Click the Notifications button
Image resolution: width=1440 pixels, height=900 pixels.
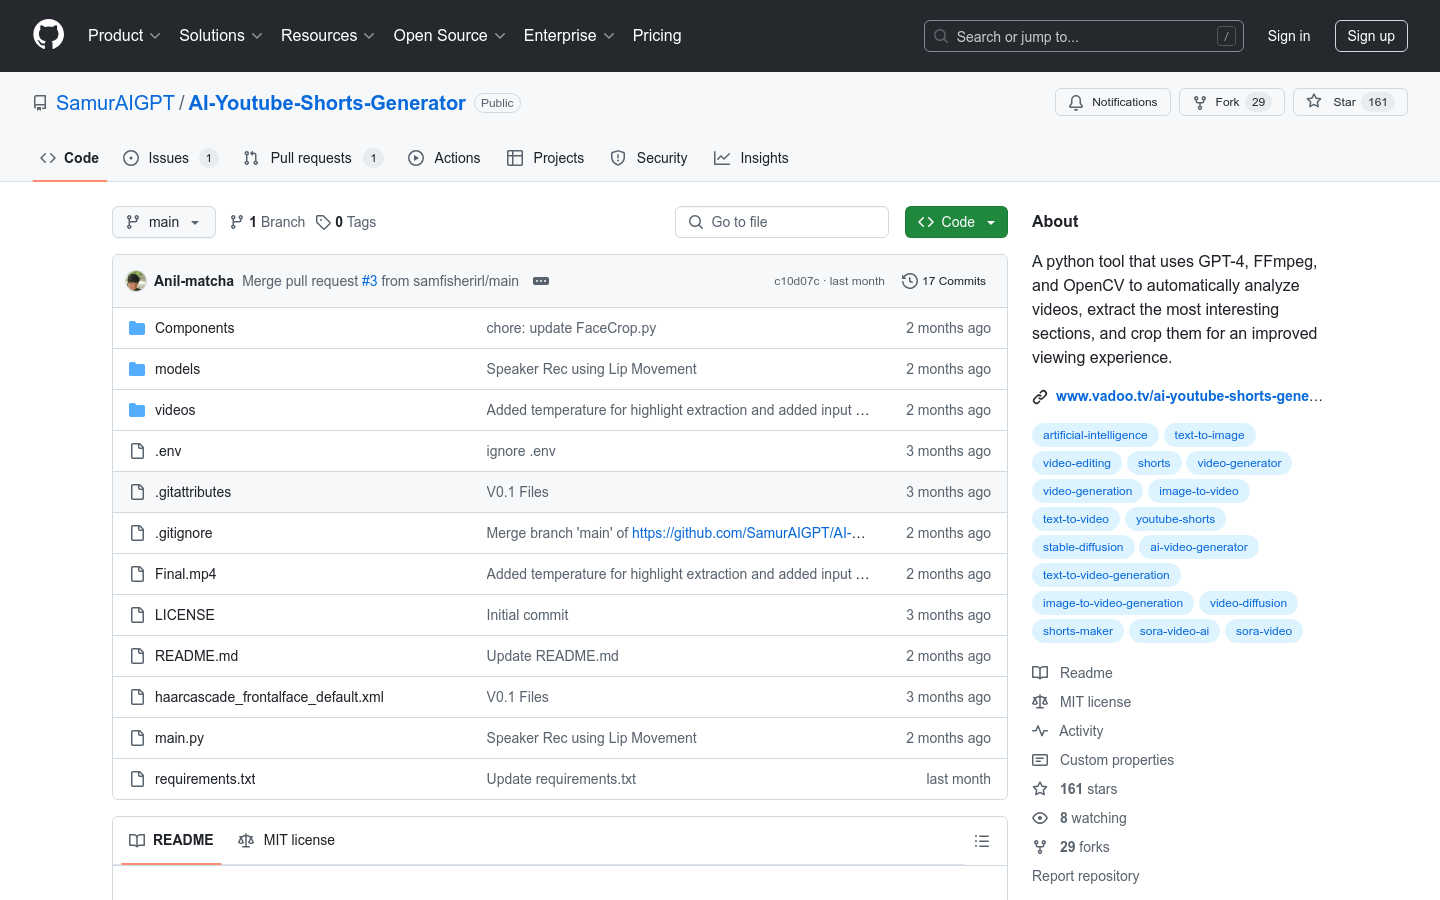1113,102
